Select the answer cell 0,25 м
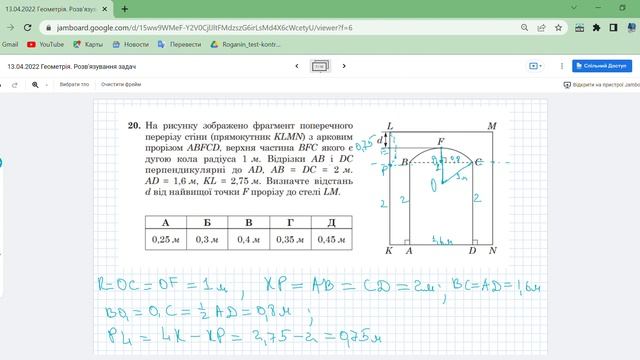 [x=166, y=239]
